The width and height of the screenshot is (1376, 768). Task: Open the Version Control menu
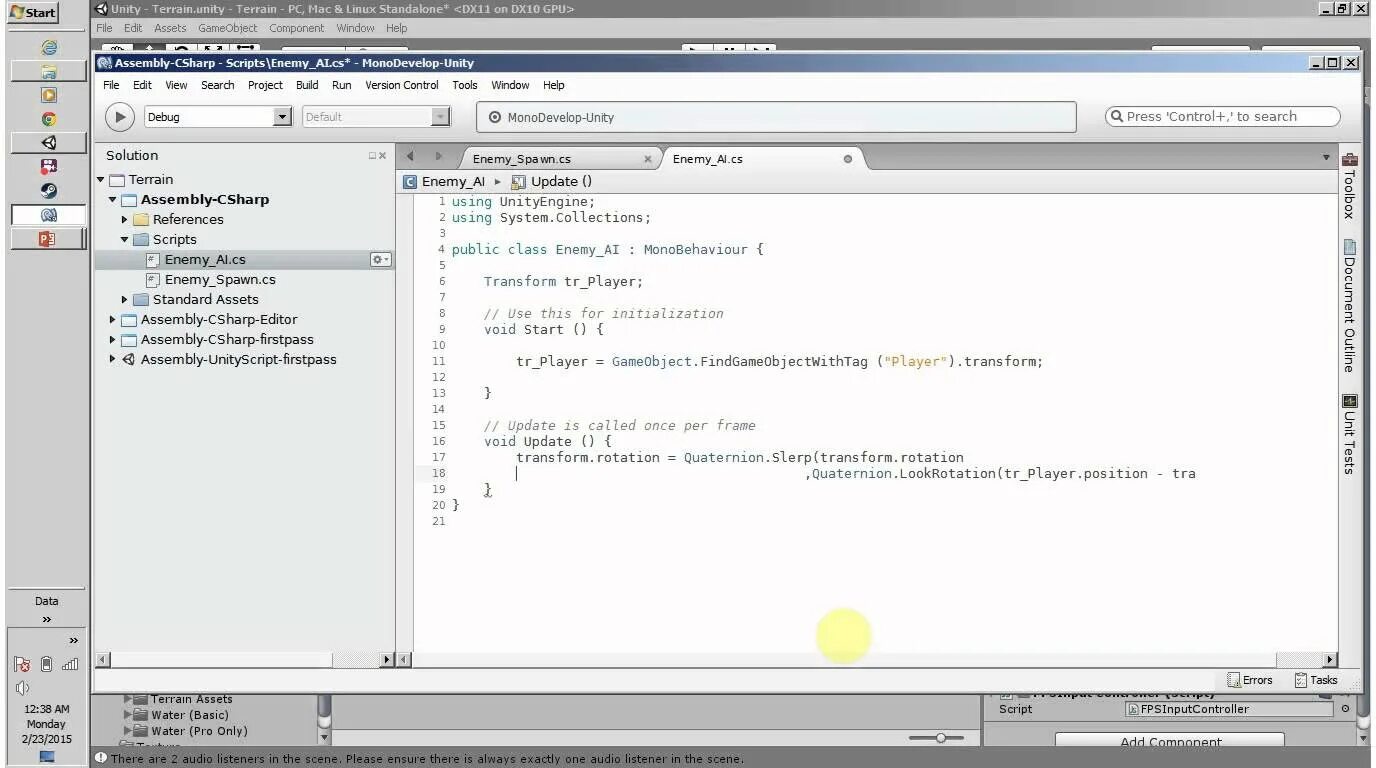click(402, 85)
